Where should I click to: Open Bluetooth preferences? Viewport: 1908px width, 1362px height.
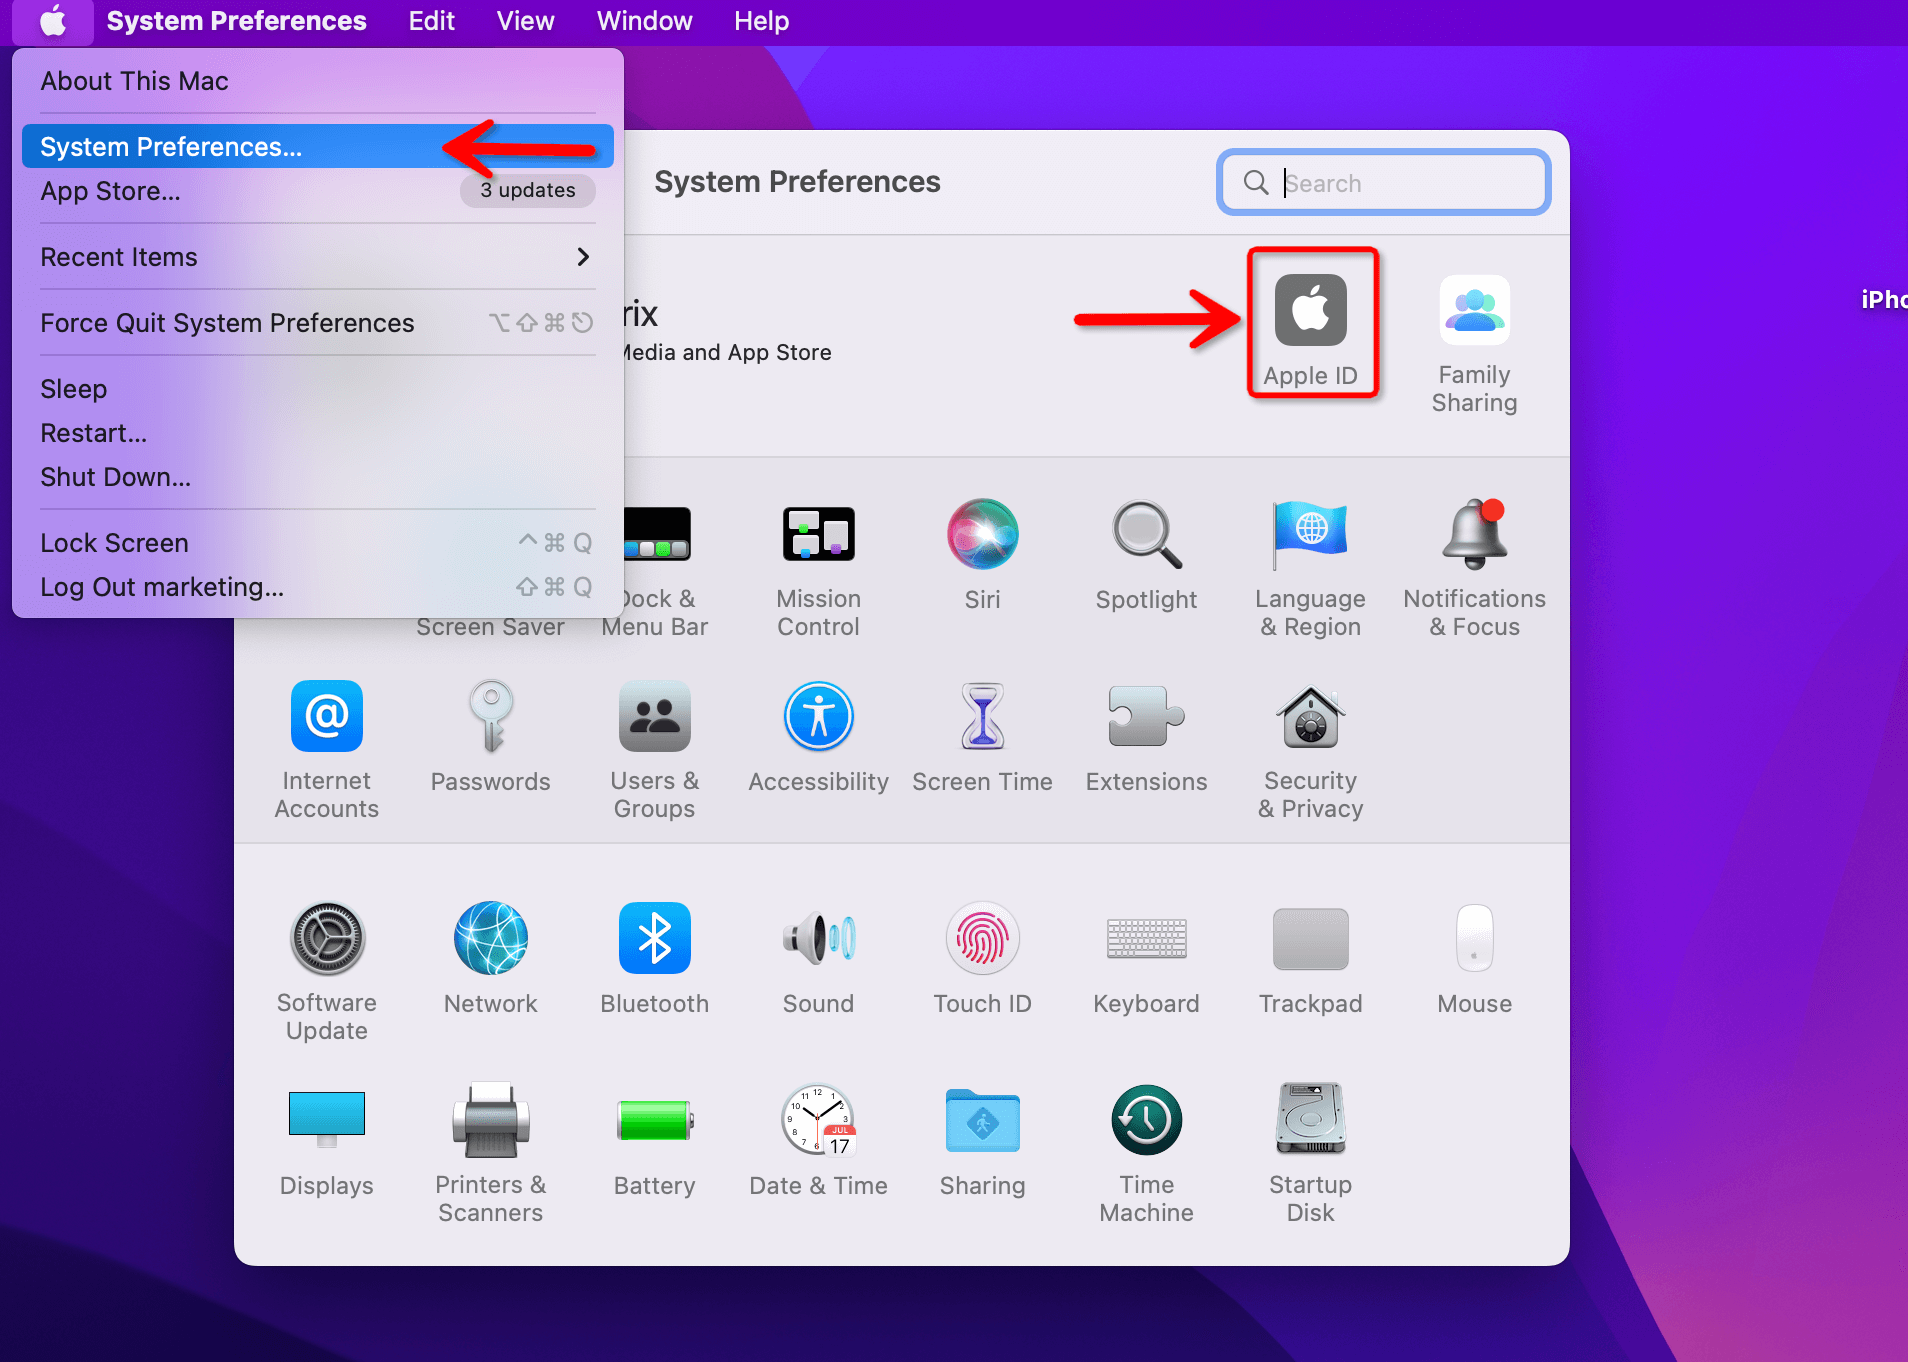click(654, 959)
